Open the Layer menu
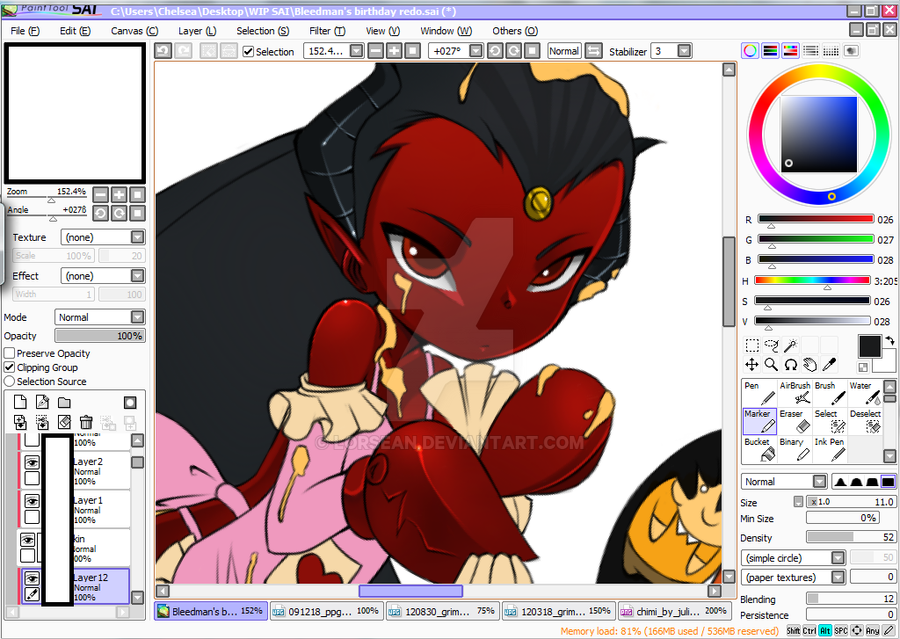Viewport: 900px width, 639px height. pyautogui.click(x=197, y=31)
